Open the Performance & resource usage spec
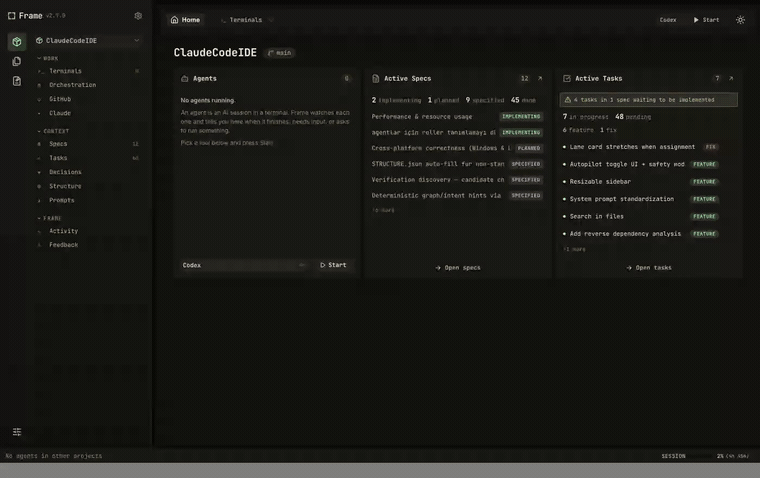The image size is (760, 478). pyautogui.click(x=457, y=117)
